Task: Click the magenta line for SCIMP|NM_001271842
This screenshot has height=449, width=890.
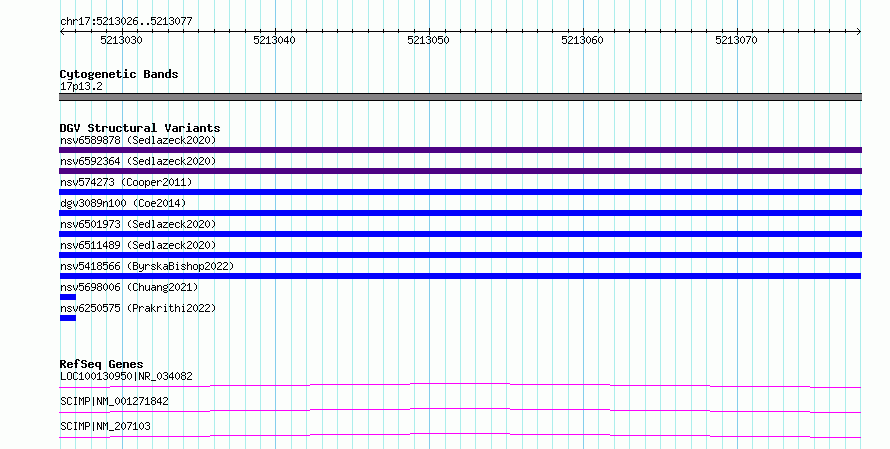Action: pos(460,411)
